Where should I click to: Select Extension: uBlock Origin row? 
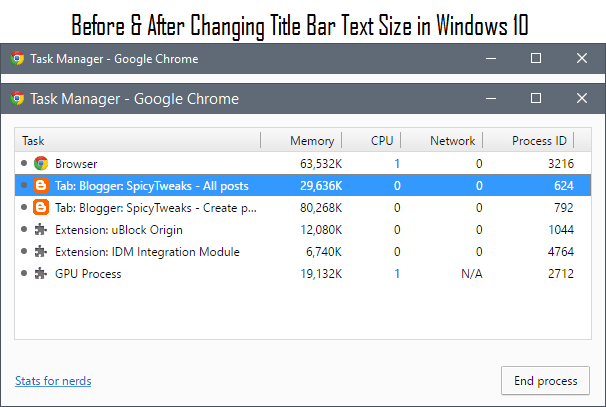click(x=303, y=230)
